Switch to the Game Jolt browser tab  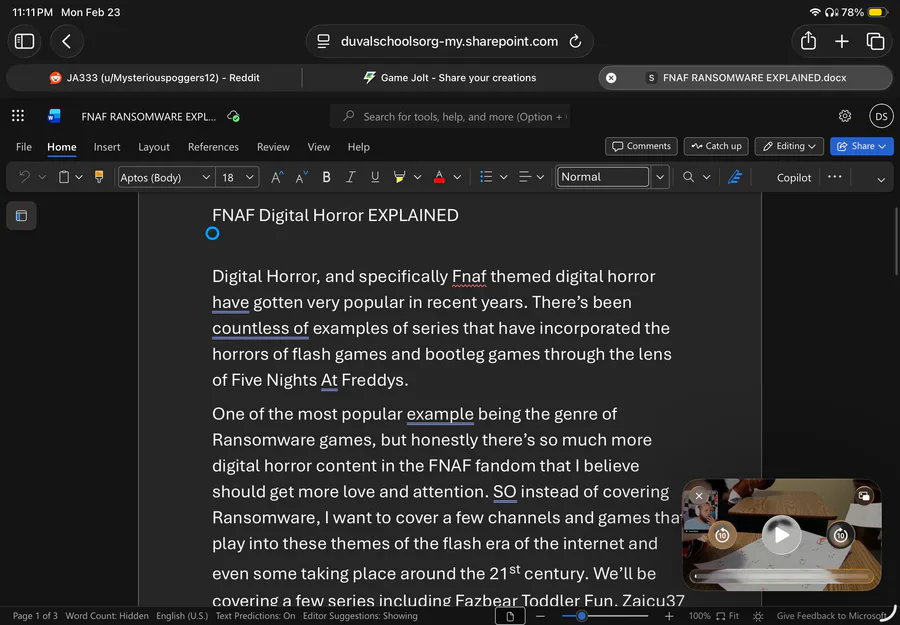click(450, 77)
